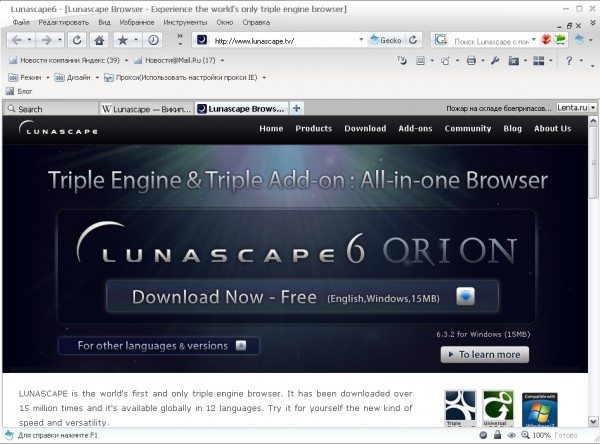Click inside the Lunascape search box
600x444 pixels.
coord(489,41)
